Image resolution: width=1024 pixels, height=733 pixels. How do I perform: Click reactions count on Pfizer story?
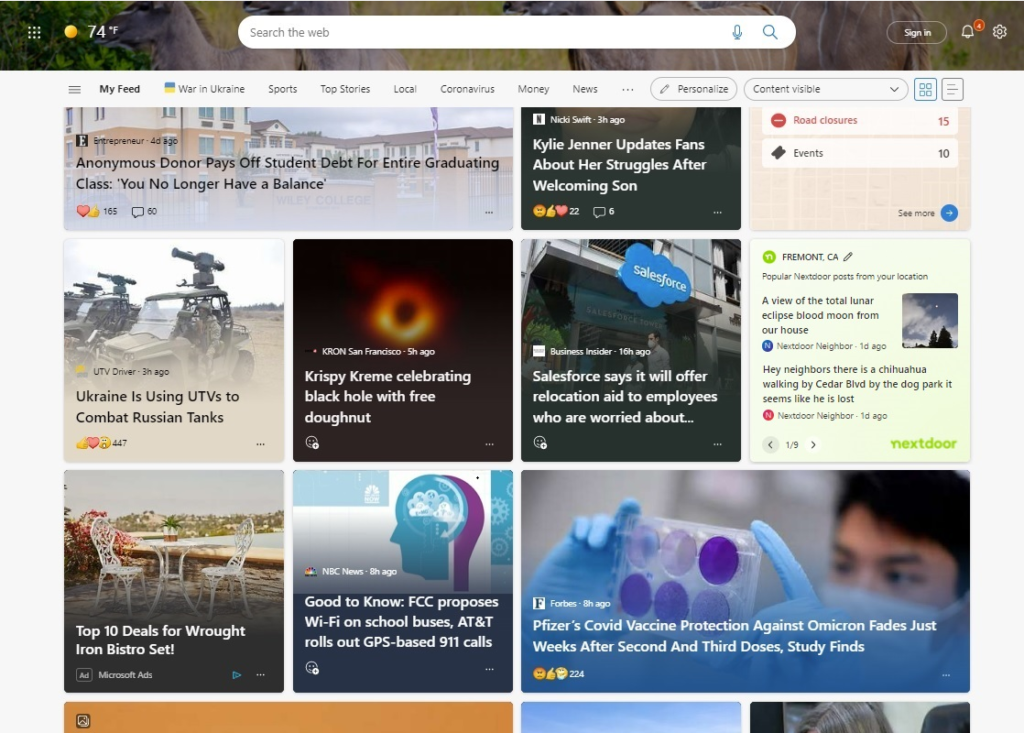pos(558,674)
